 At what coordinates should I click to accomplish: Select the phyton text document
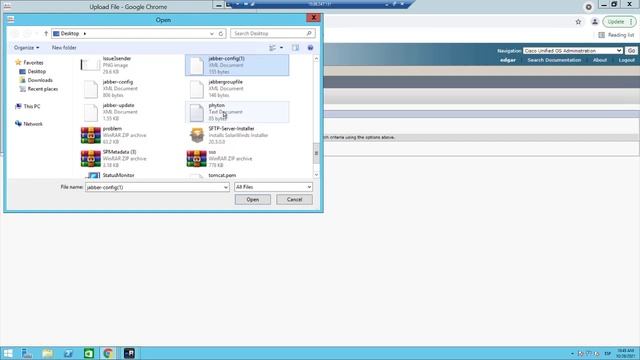[x=237, y=112]
